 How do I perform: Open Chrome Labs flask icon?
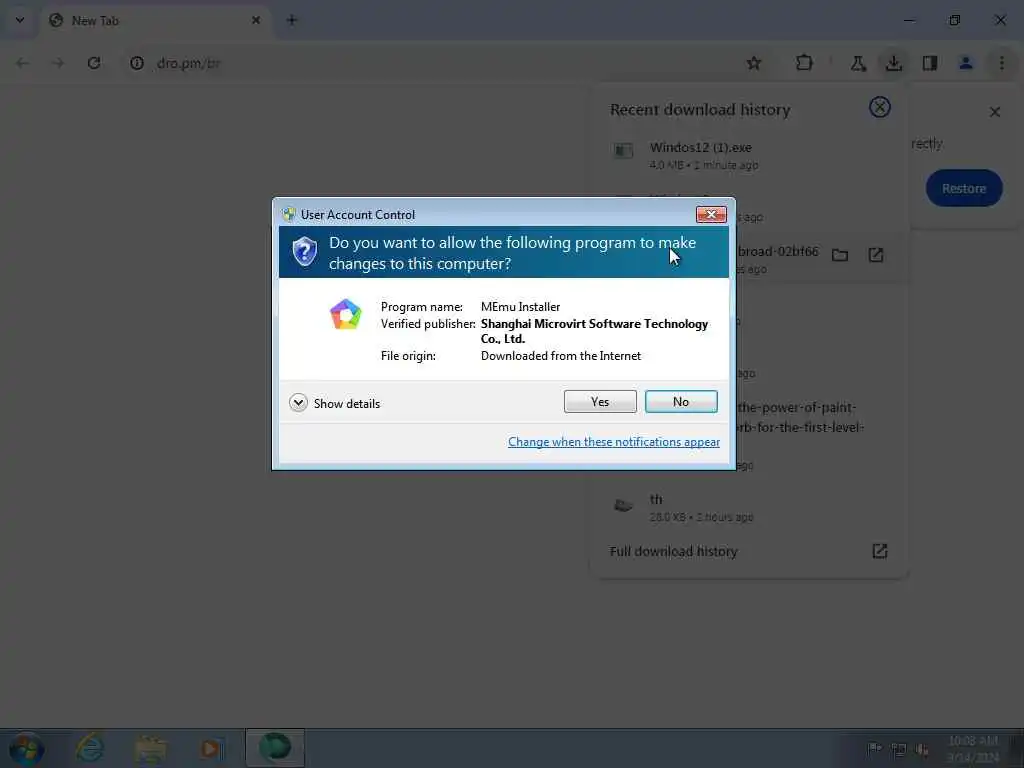point(857,63)
